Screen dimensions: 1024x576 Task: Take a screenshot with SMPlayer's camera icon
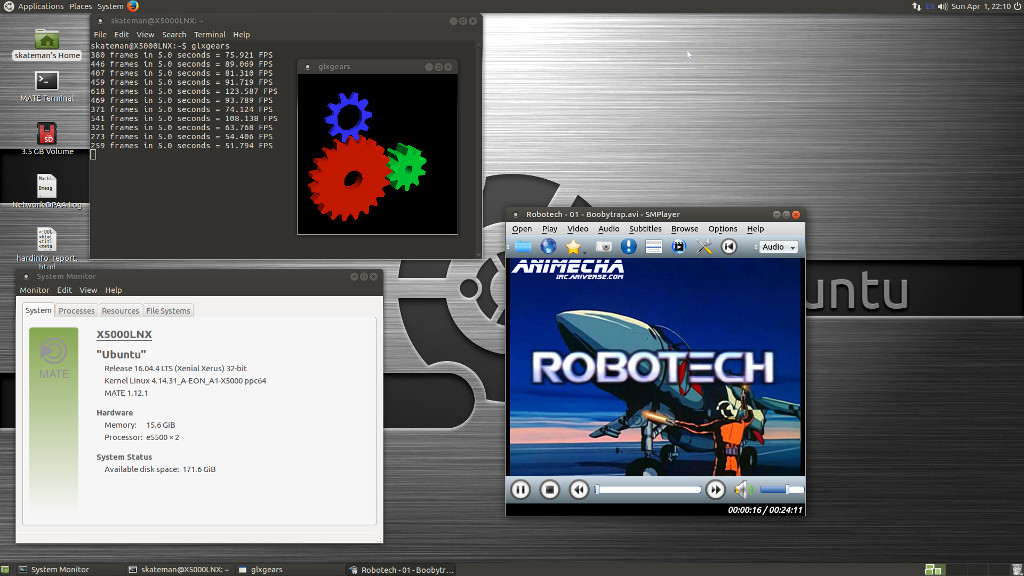603,246
